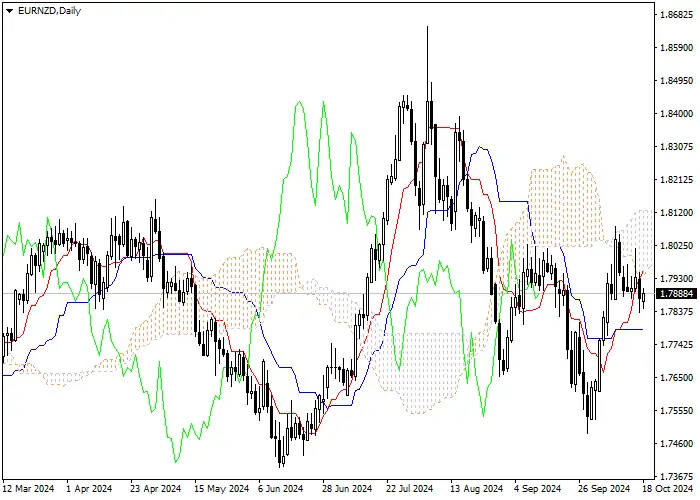Click the 15 May 2024 date label
Viewport: 700px width, 500px height.
221,489
